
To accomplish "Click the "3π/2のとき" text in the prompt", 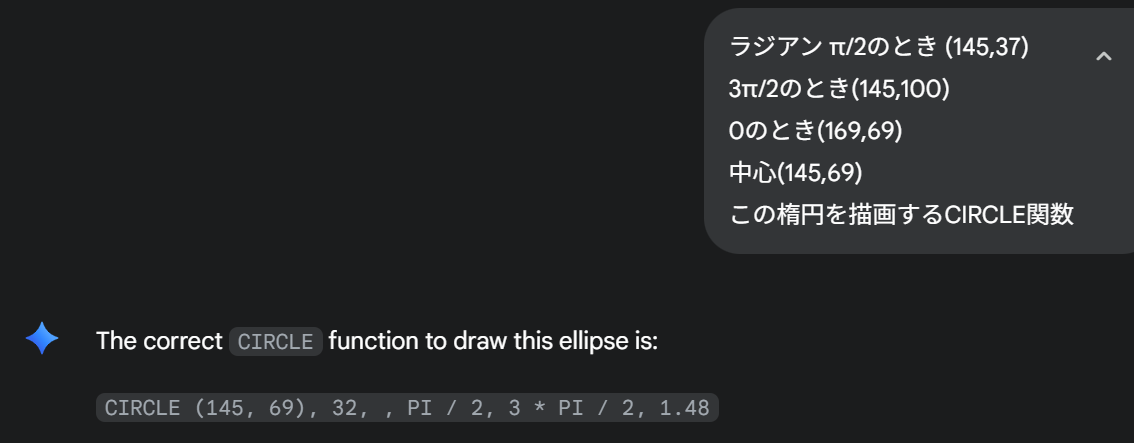I will click(x=790, y=88).
